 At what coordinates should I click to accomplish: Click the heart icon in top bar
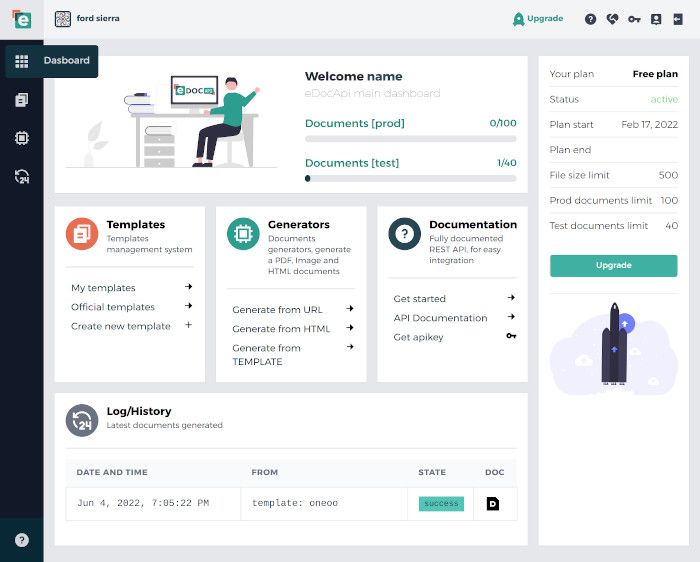pyautogui.click(x=612, y=19)
